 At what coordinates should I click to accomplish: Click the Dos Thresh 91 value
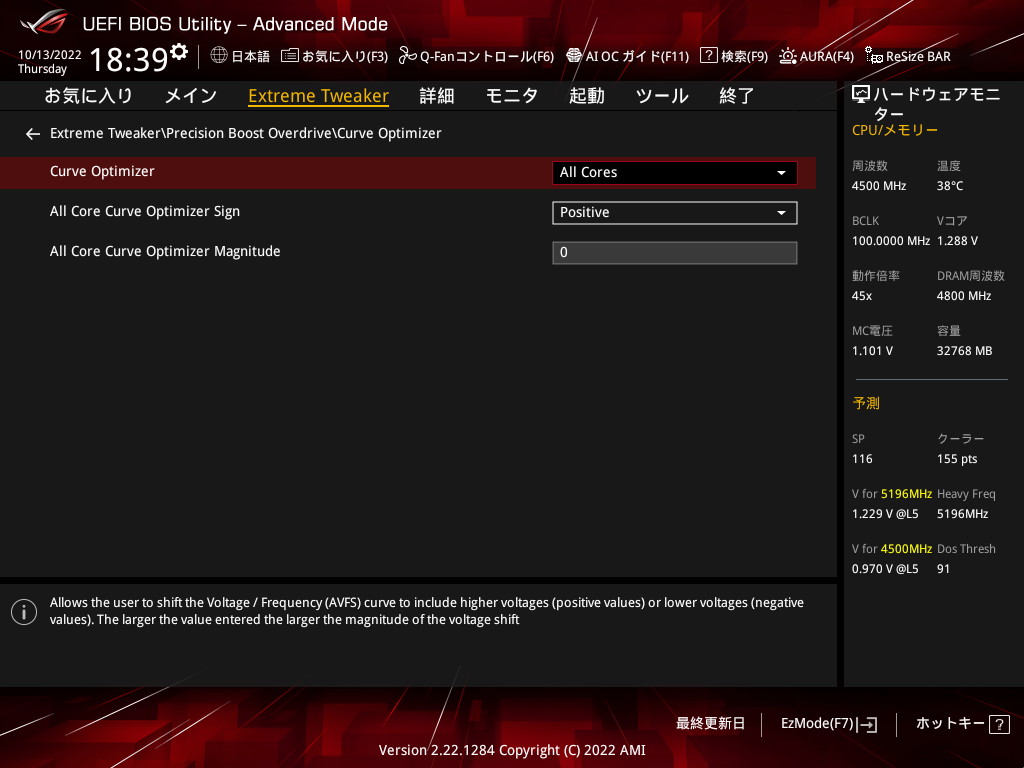pos(944,569)
